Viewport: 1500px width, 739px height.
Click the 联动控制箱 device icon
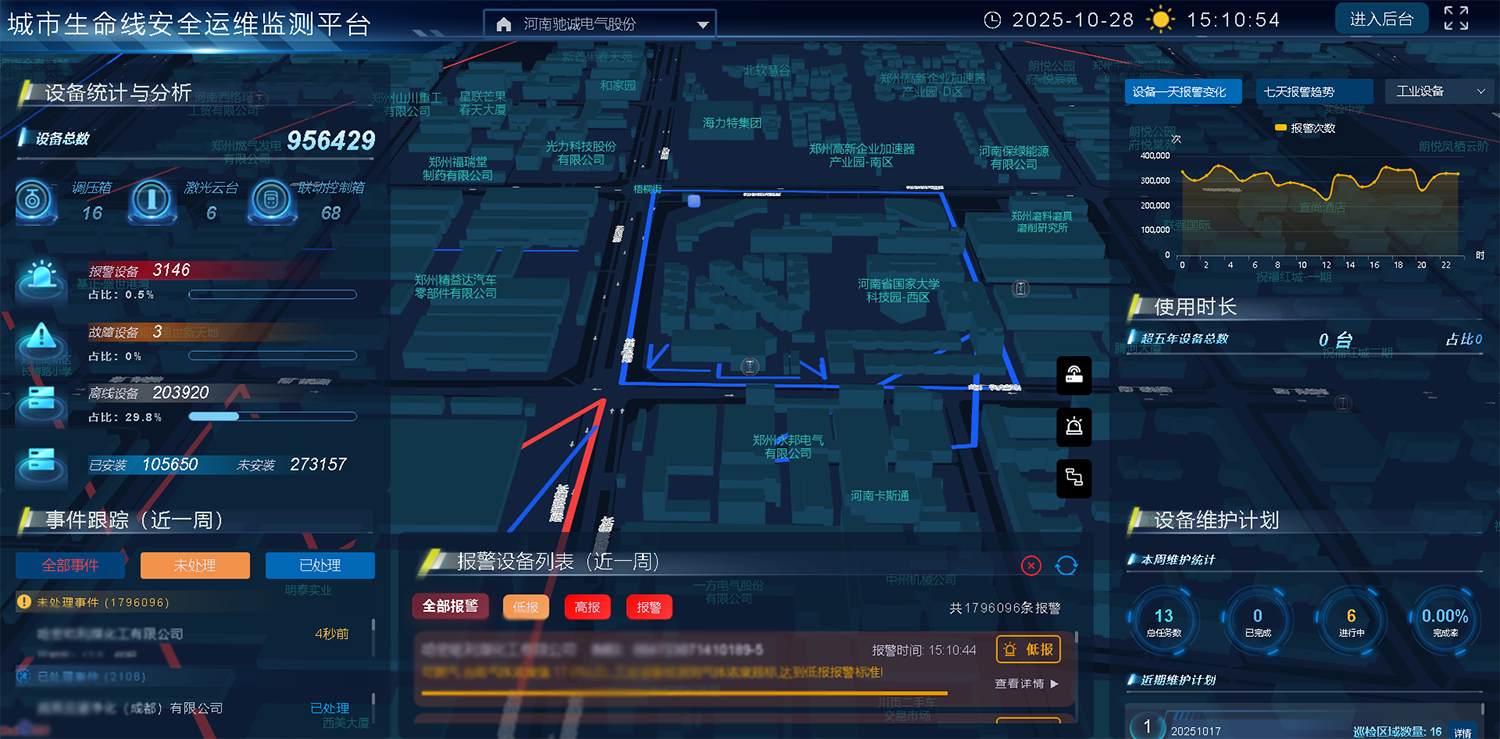269,200
